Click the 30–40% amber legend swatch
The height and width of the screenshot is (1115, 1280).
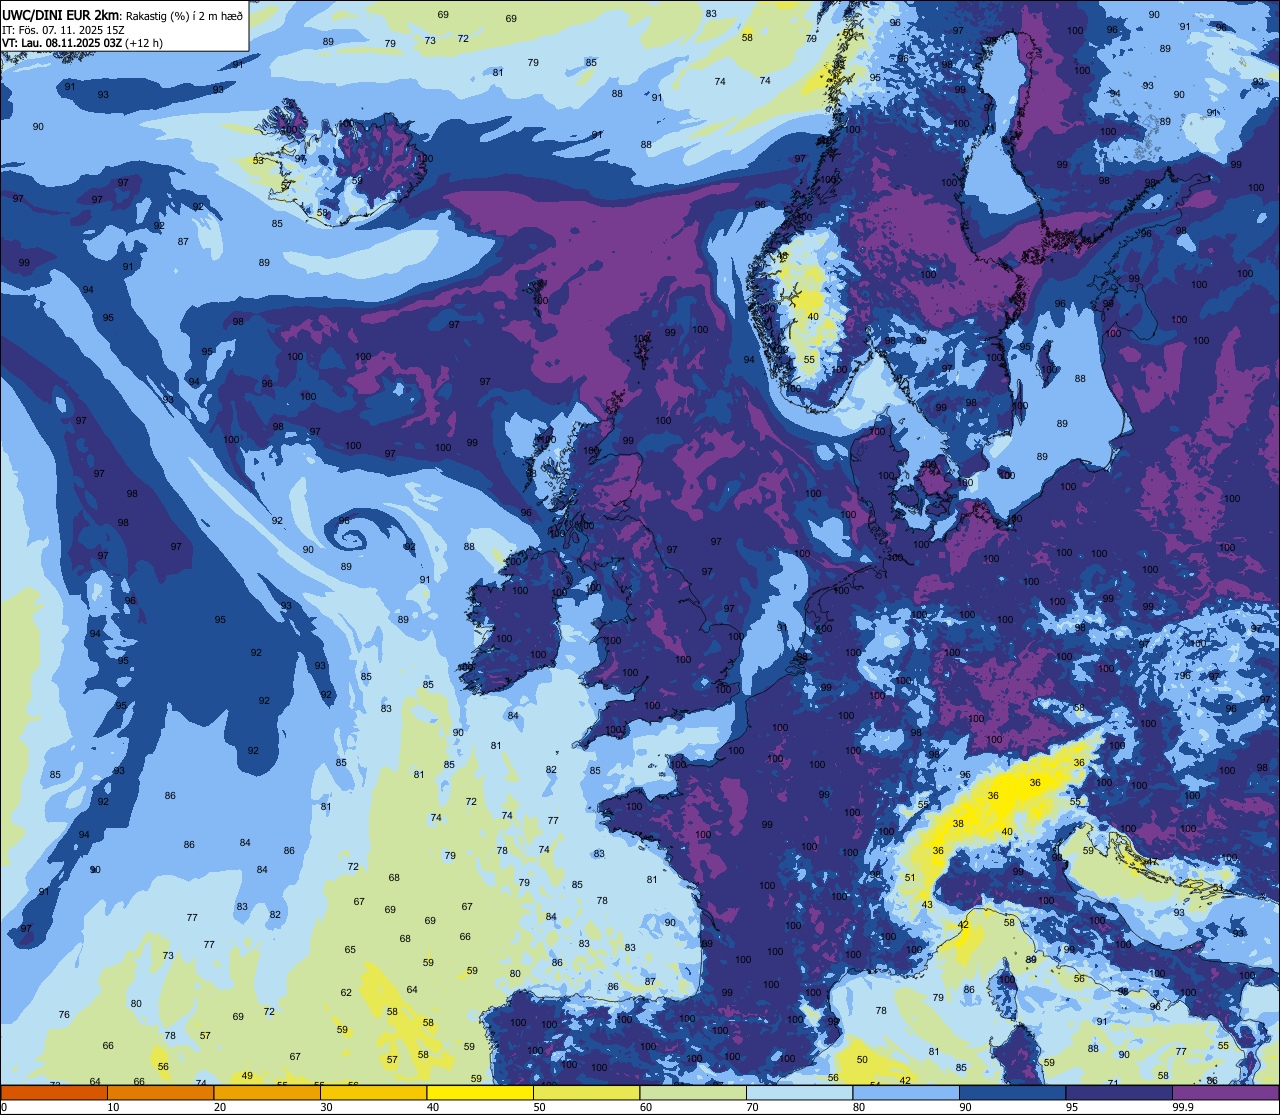point(373,1092)
